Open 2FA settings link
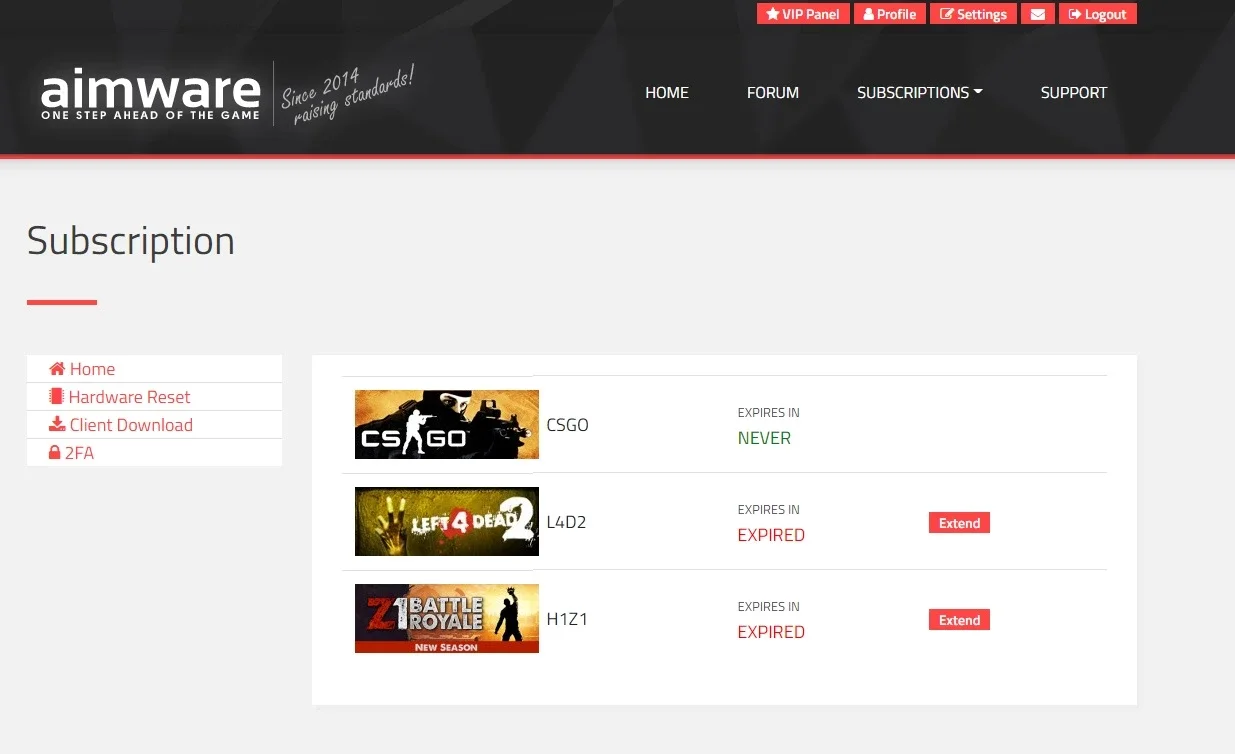 (154, 453)
